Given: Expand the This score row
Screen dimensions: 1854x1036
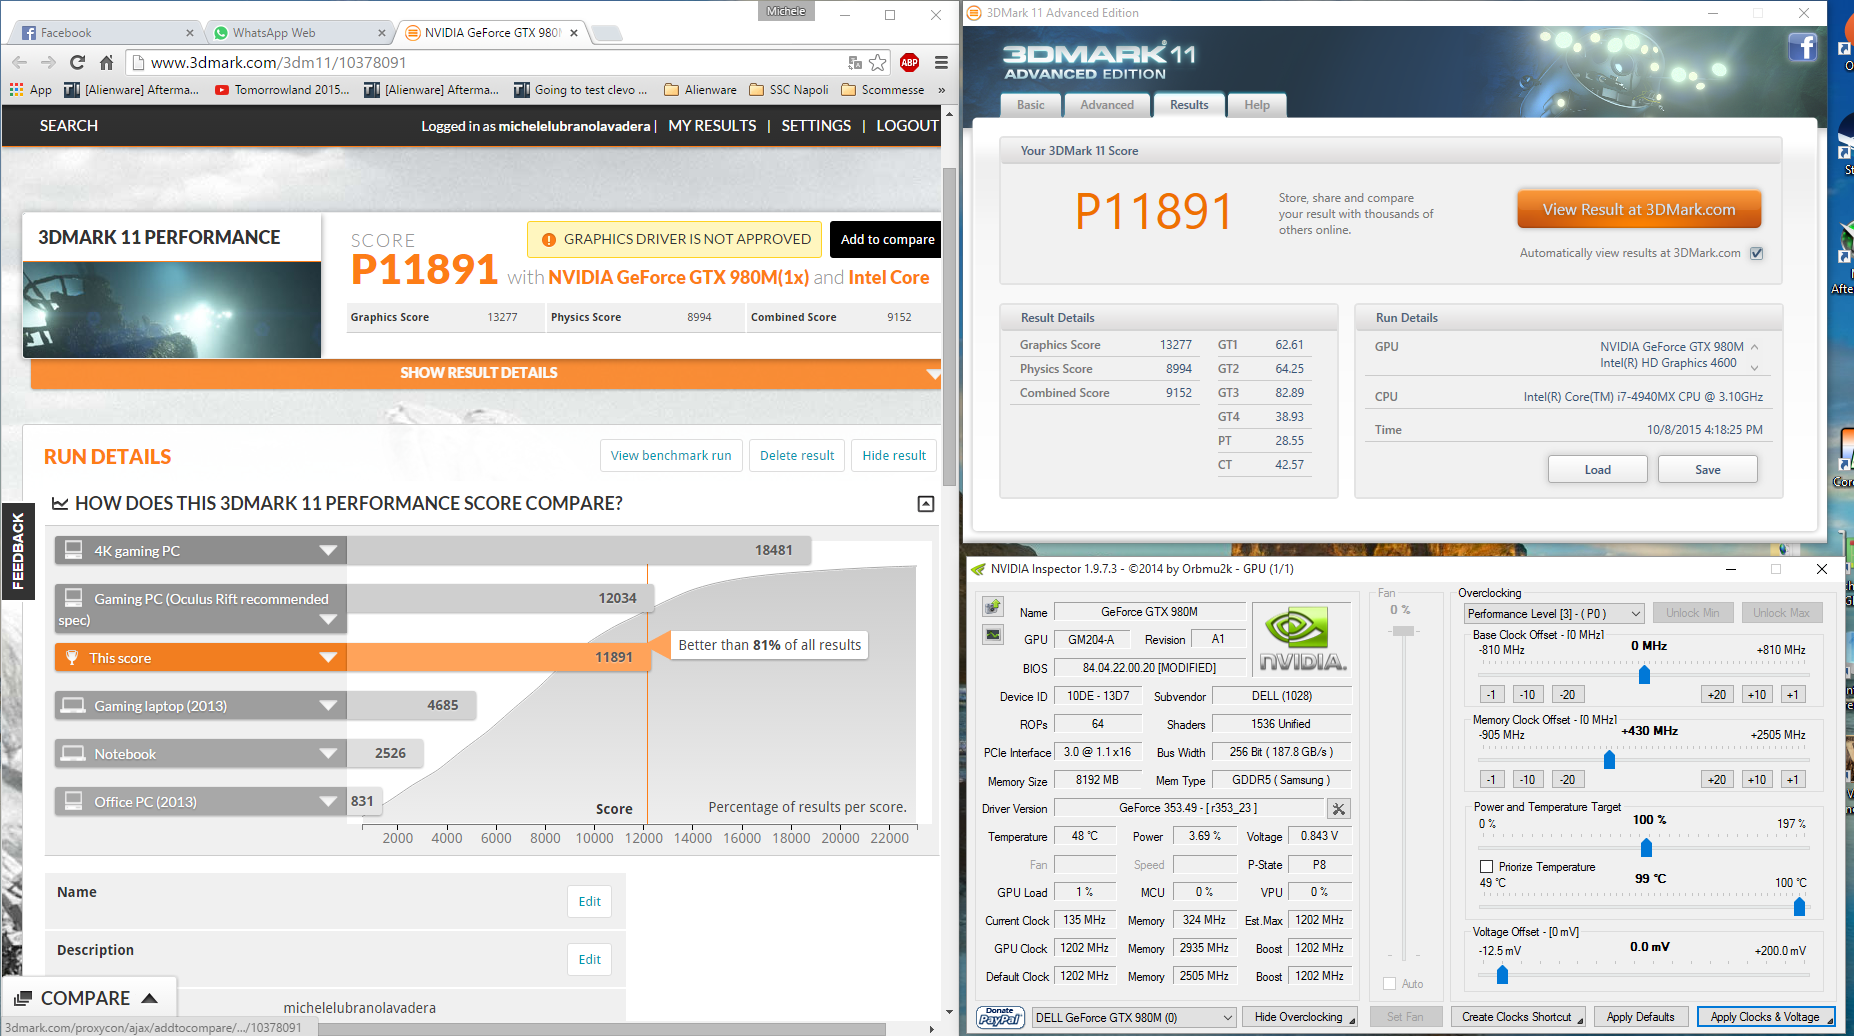Looking at the screenshot, I should pyautogui.click(x=328, y=657).
